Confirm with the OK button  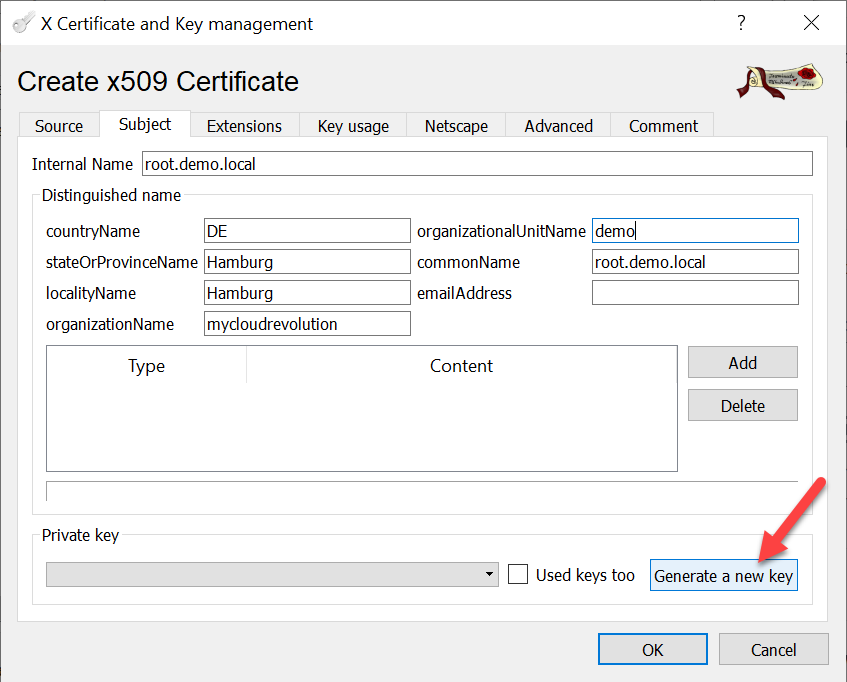pyautogui.click(x=652, y=650)
